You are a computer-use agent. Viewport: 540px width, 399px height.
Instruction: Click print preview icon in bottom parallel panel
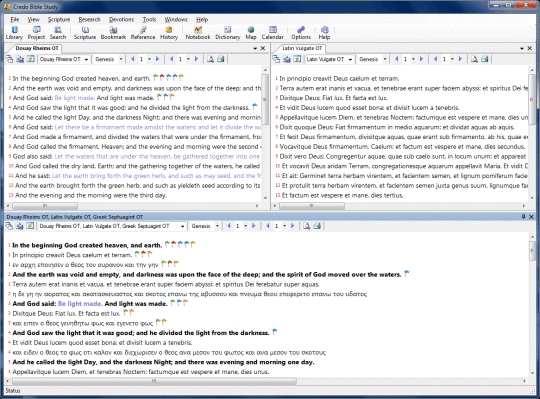[x=307, y=226]
